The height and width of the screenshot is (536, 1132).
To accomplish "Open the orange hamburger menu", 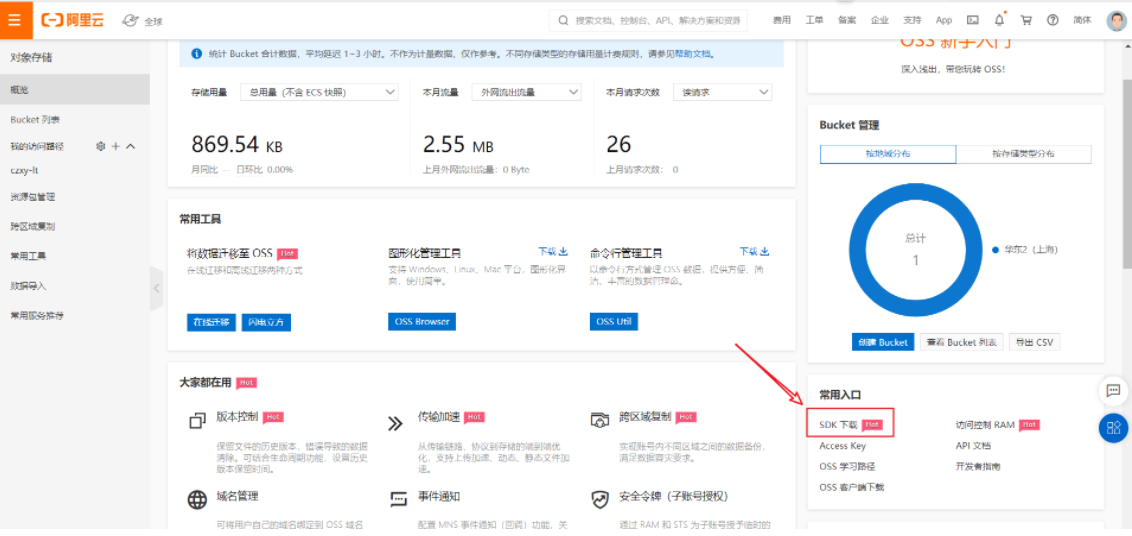I will [16, 20].
